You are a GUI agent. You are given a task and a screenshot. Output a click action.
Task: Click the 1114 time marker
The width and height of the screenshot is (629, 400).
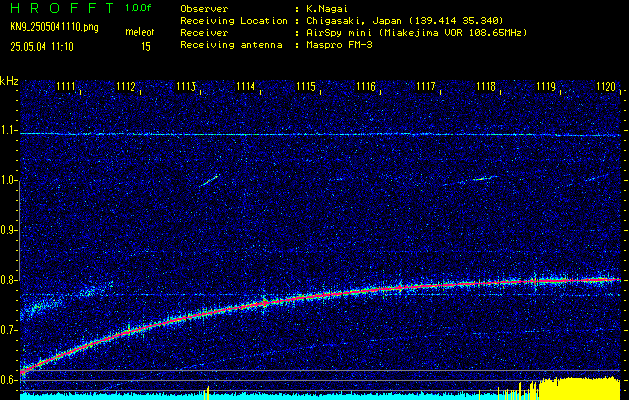click(246, 86)
